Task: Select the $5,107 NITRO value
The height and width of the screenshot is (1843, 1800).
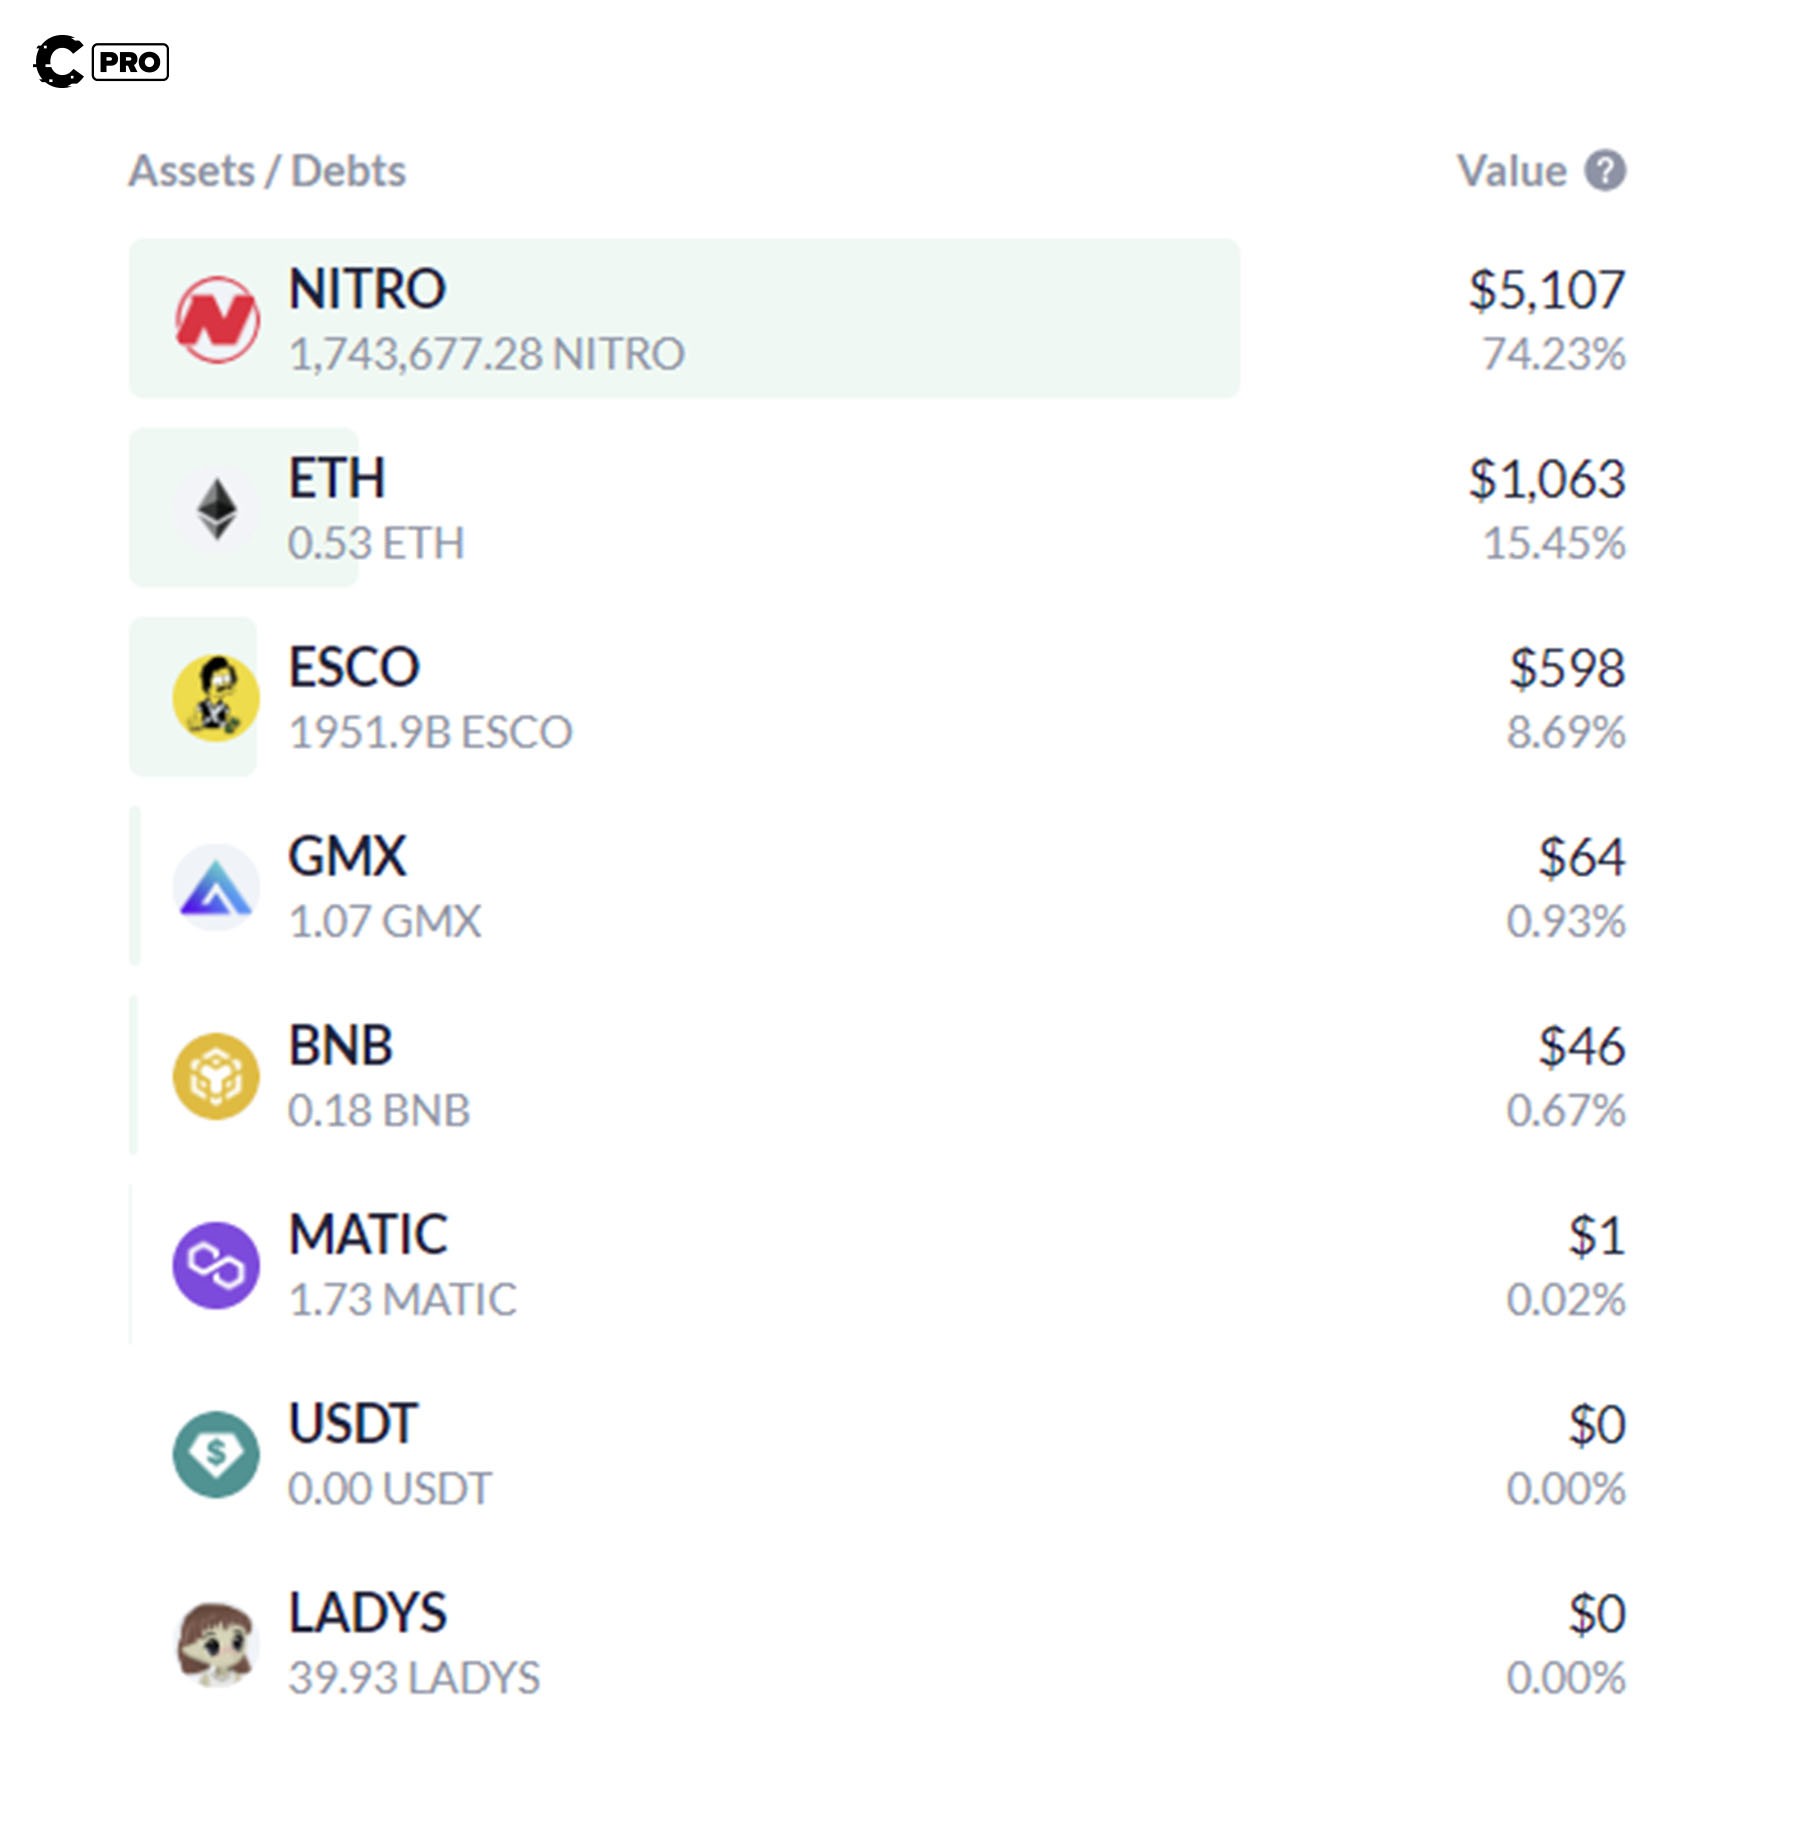Action: click(x=1546, y=290)
